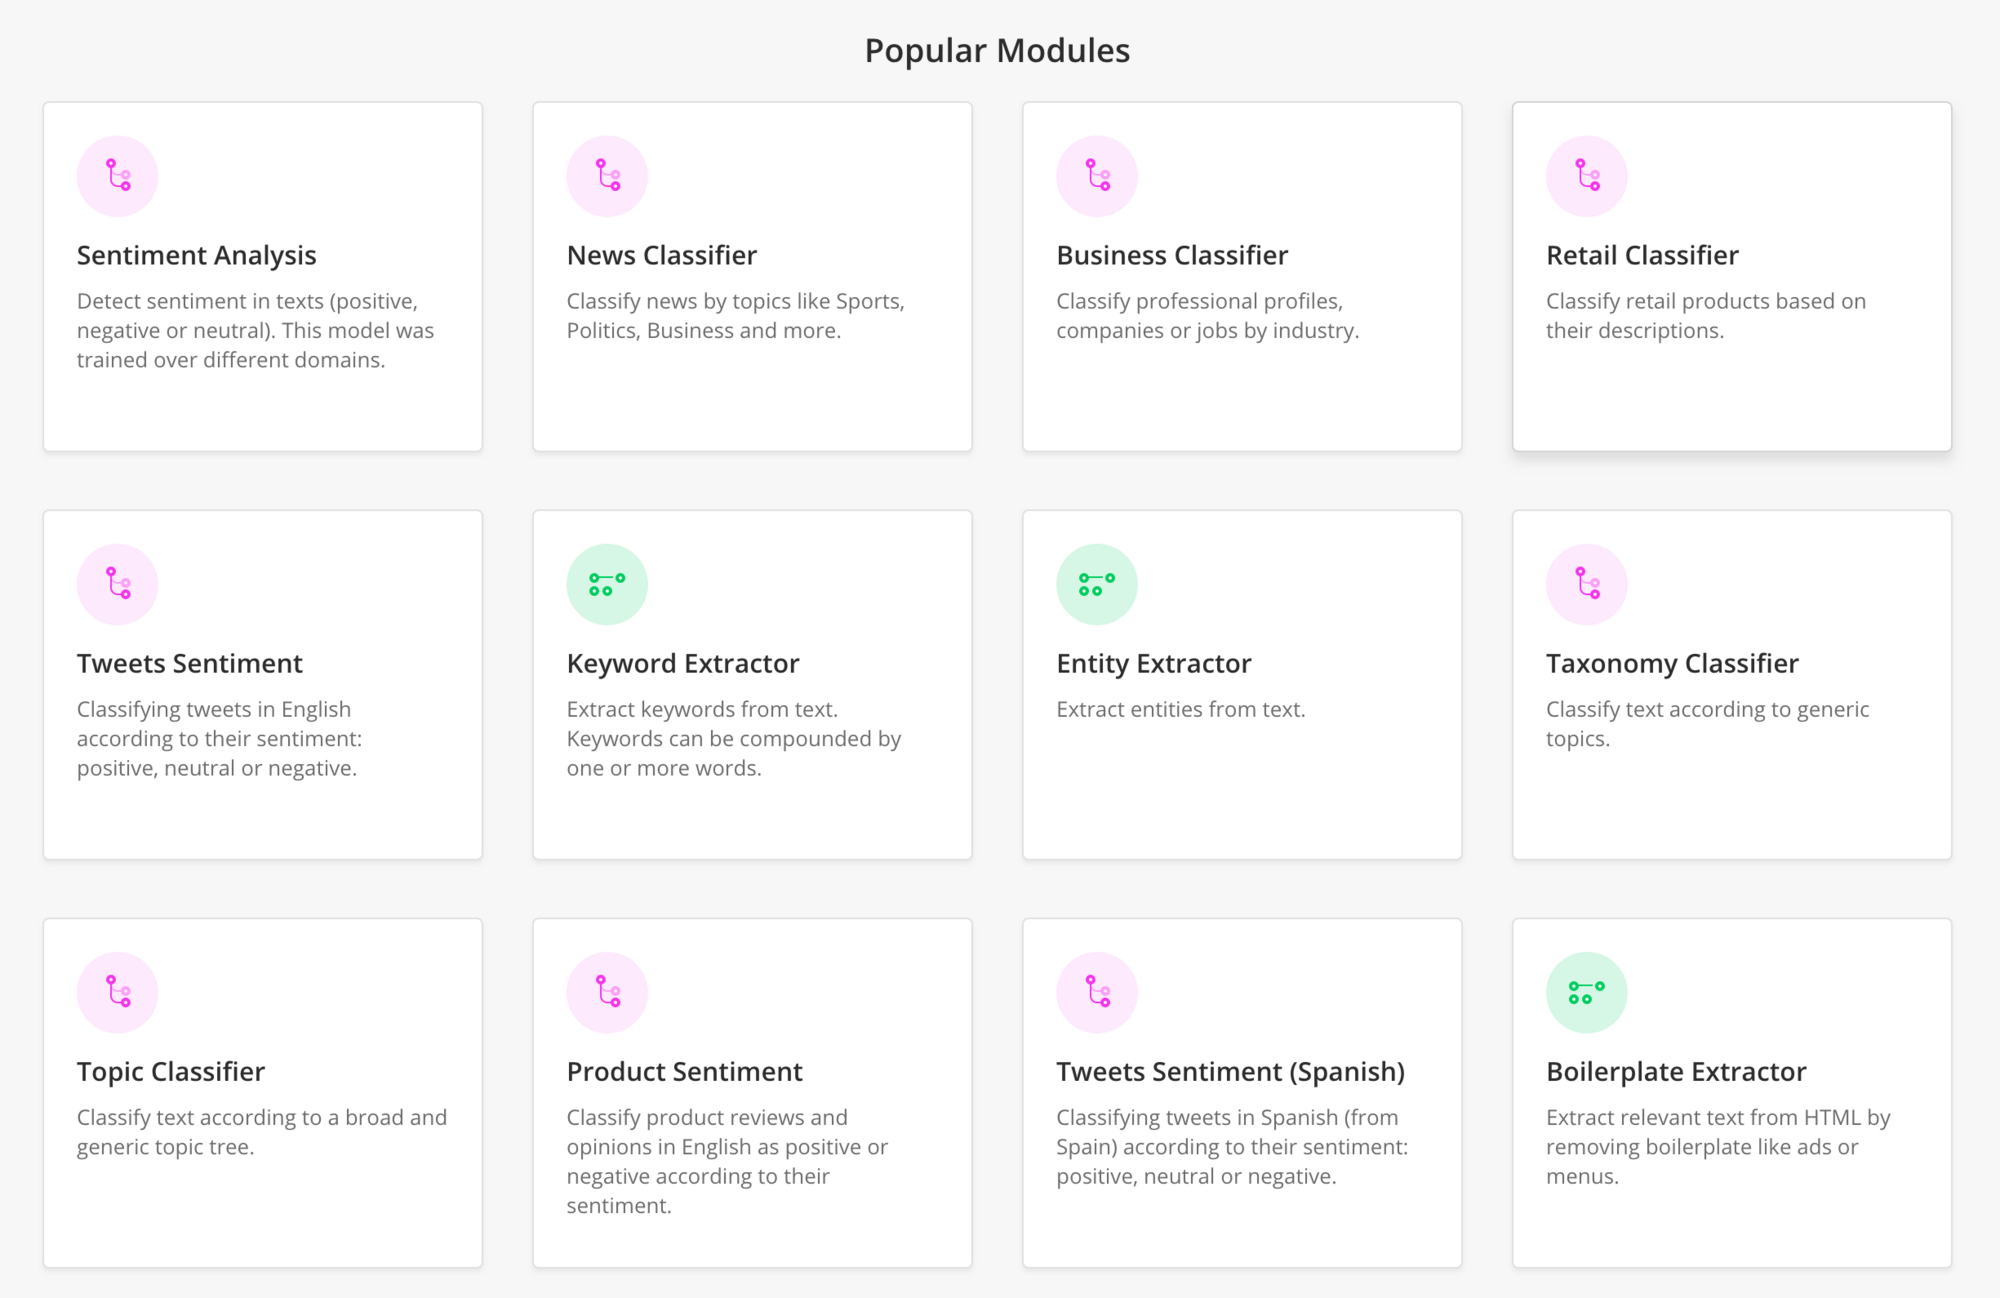Select the Tweets Sentiment (Spanish) icon
2000x1298 pixels.
tap(1096, 991)
